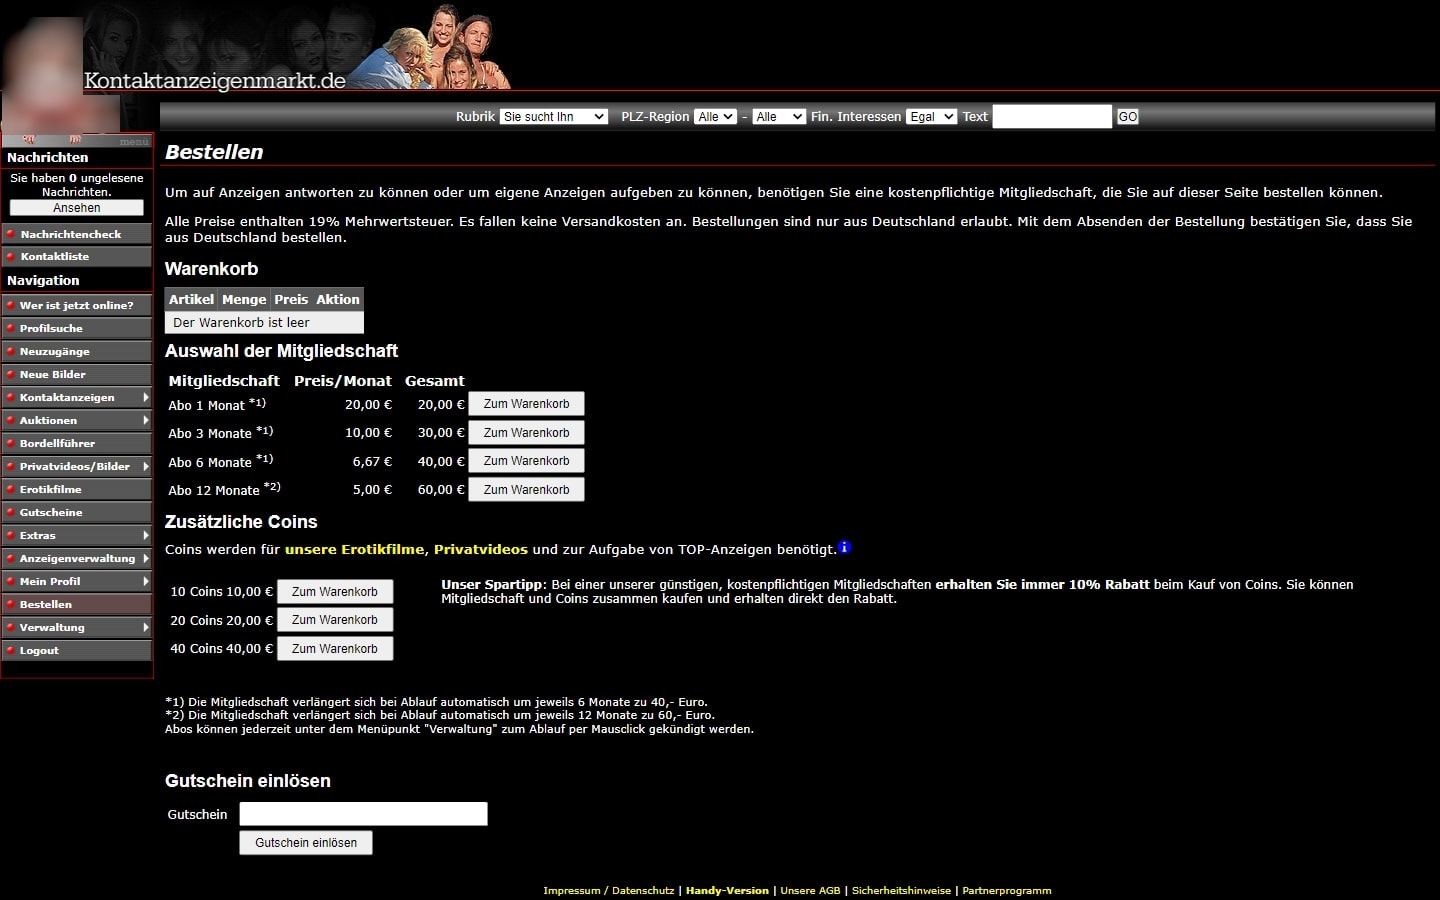The height and width of the screenshot is (900, 1440).
Task: Open the first PLZ-Region dropdown
Action: click(x=715, y=117)
